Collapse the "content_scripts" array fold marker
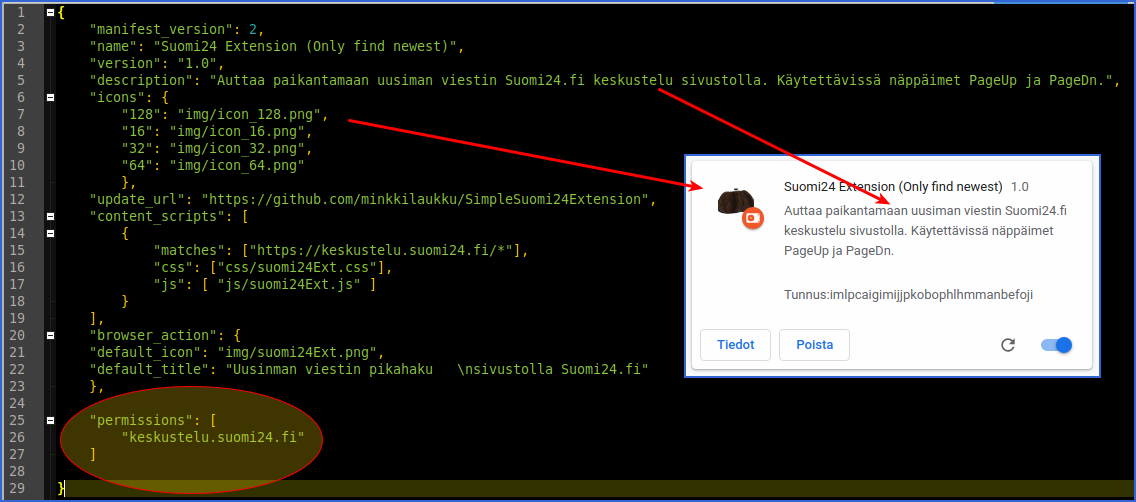The width and height of the screenshot is (1136, 502). (x=50, y=216)
